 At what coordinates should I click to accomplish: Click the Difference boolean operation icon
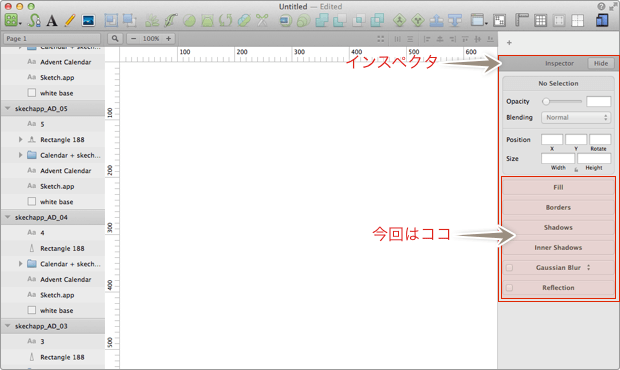point(377,20)
